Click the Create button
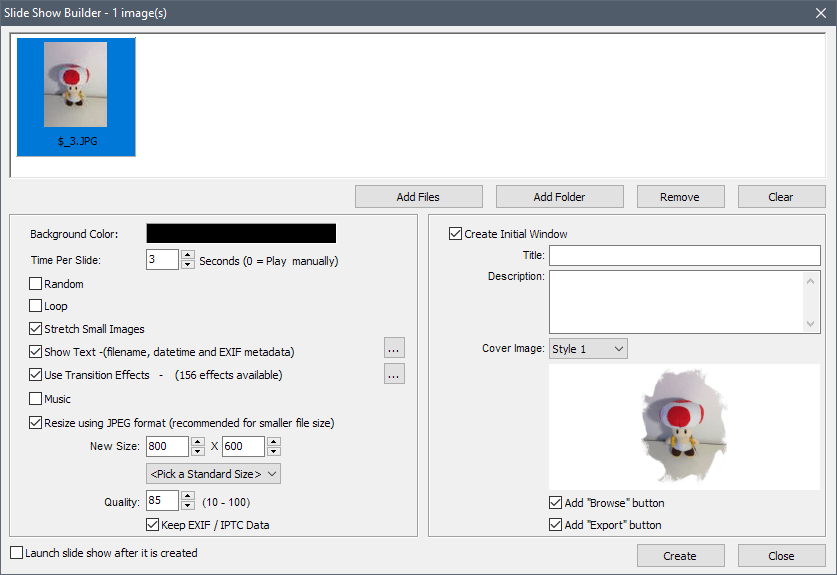The height and width of the screenshot is (575, 837). tap(680, 556)
